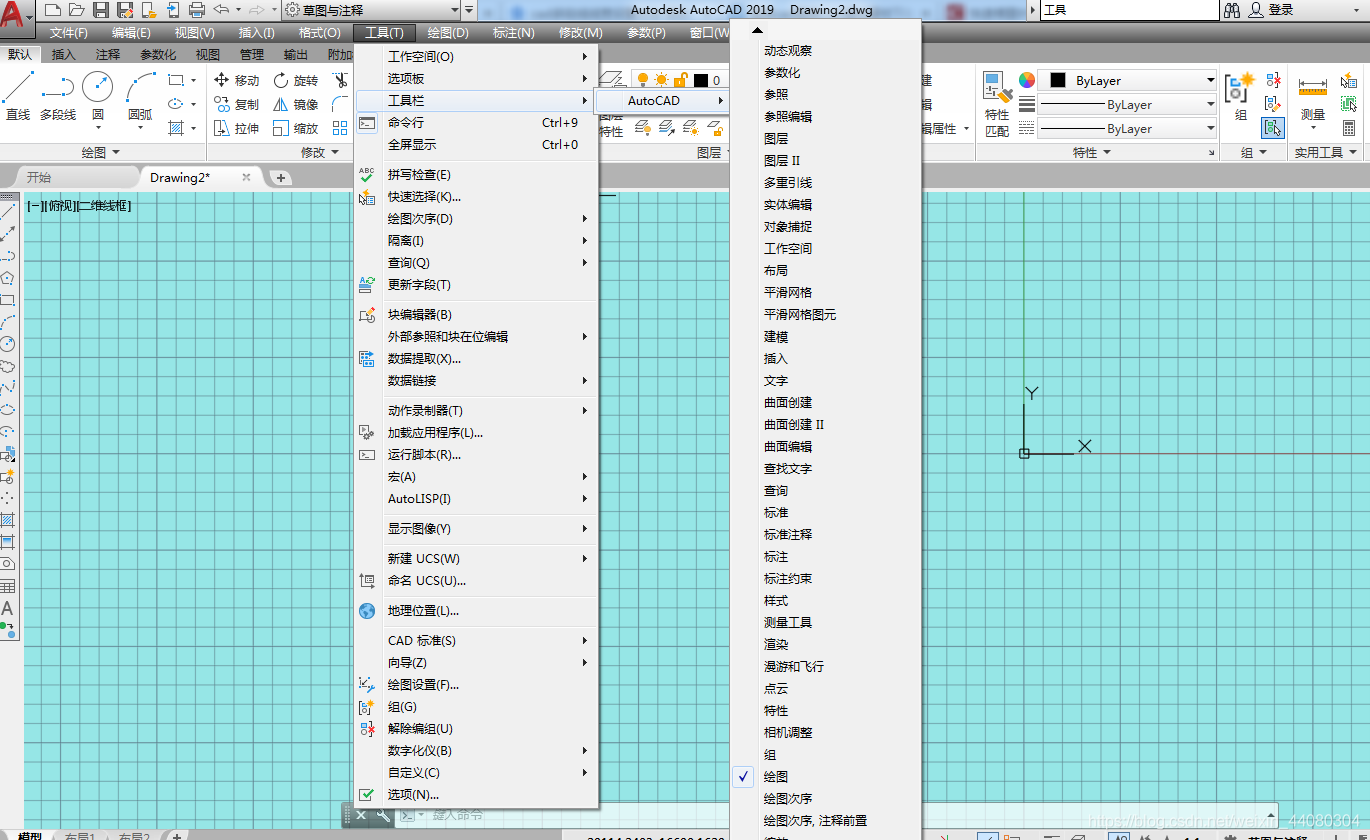Screen dimensions: 1370x840
Task: Click the 拉伸 (Stretch) tool
Action: tap(237, 128)
